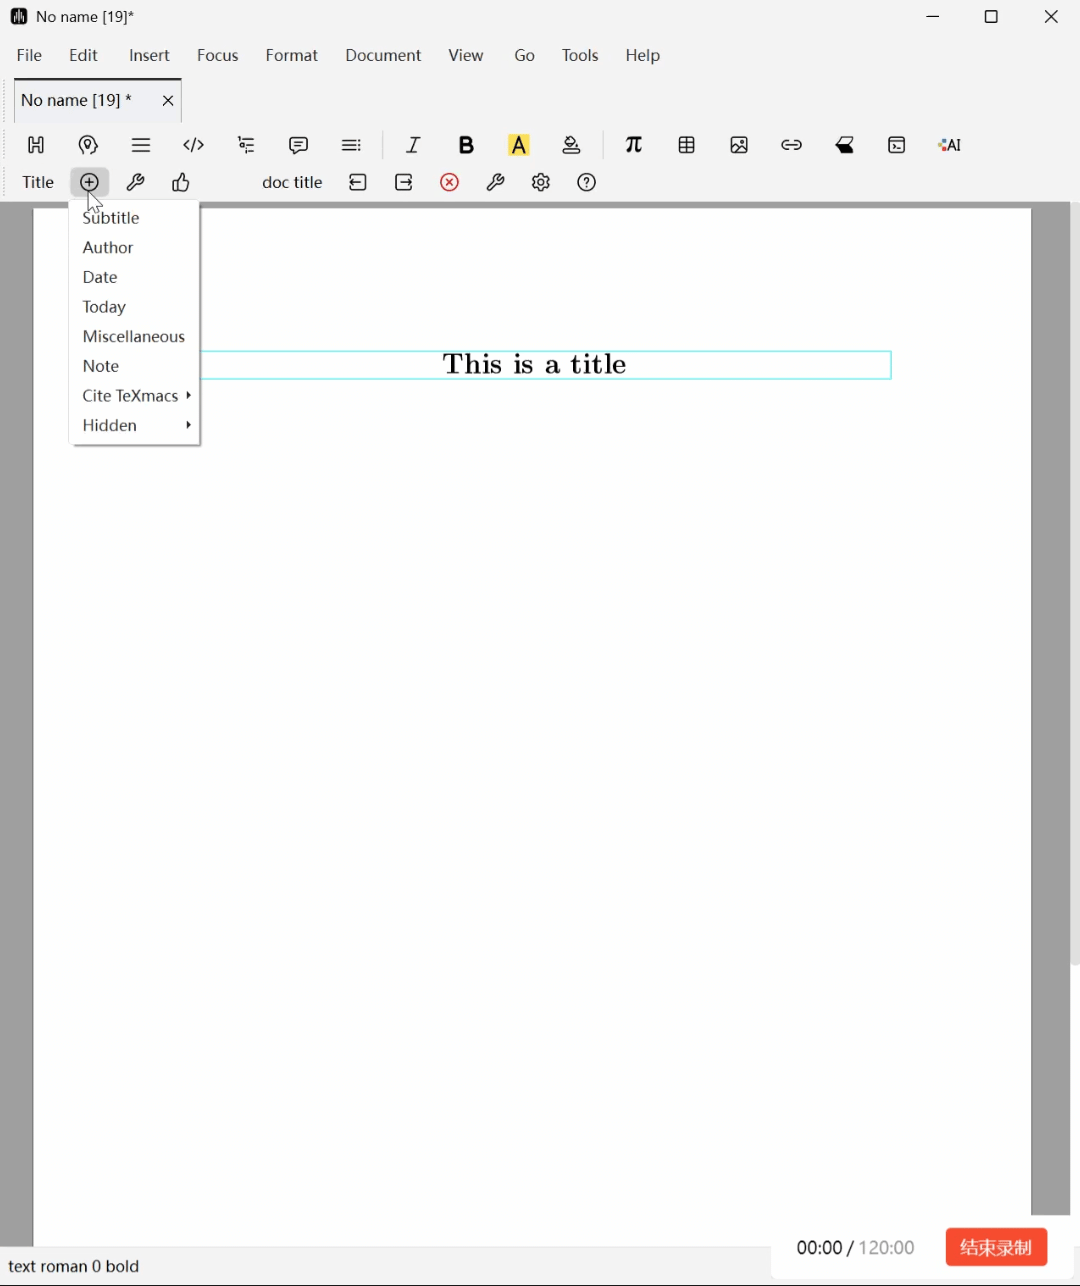Toggle bold formatting
1080x1286 pixels.
coord(466,145)
